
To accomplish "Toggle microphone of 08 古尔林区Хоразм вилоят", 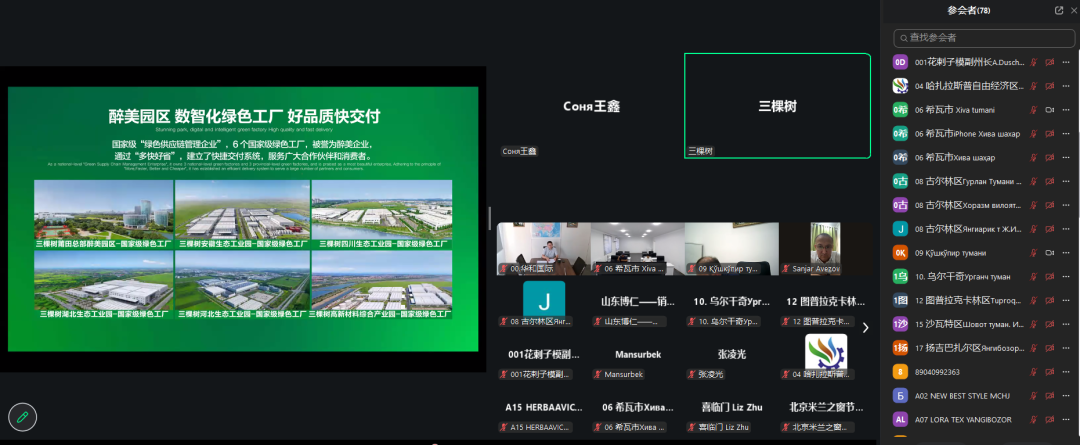I will pyautogui.click(x=1032, y=205).
